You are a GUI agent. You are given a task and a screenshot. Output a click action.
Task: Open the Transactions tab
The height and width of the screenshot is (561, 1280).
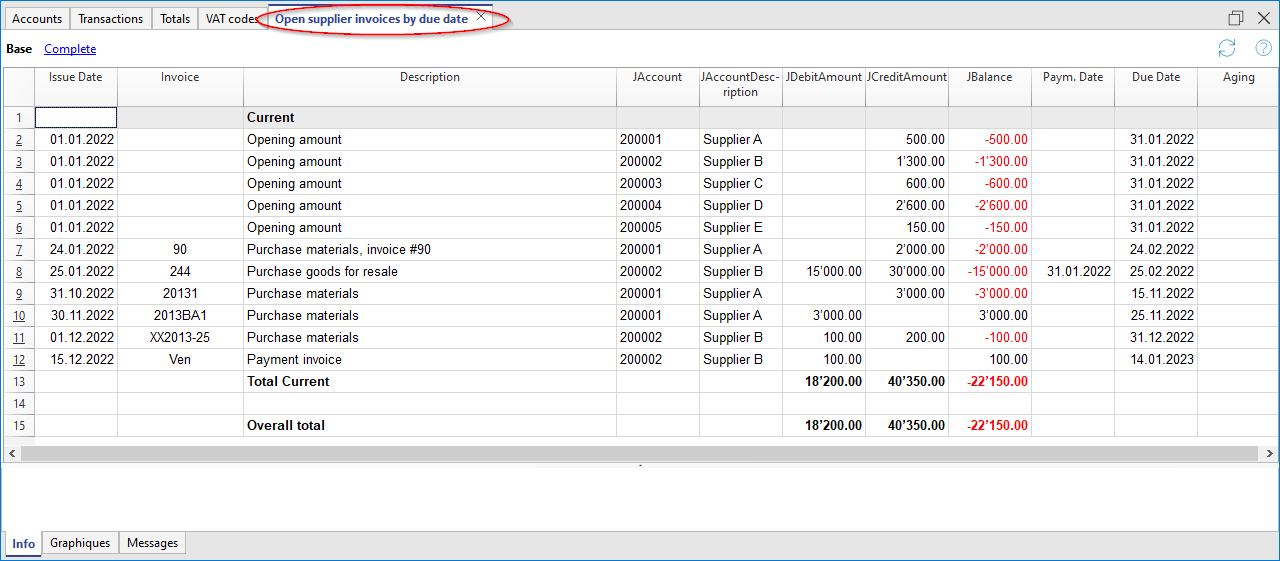point(110,19)
